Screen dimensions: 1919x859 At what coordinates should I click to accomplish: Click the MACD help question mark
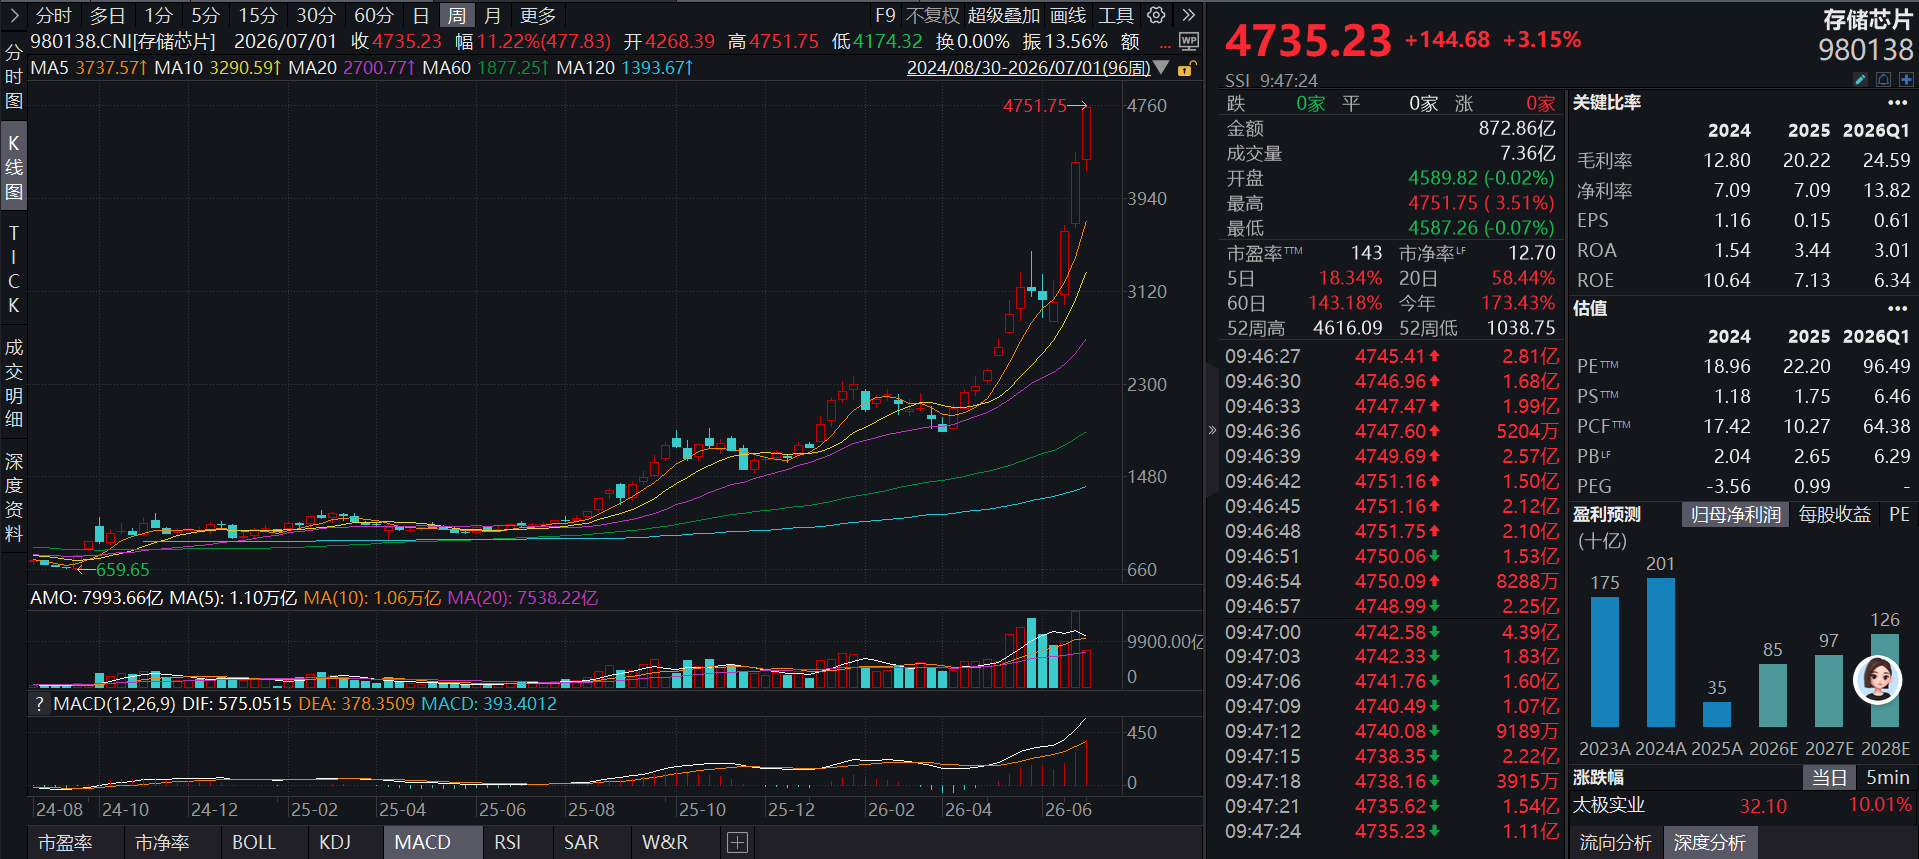click(39, 704)
